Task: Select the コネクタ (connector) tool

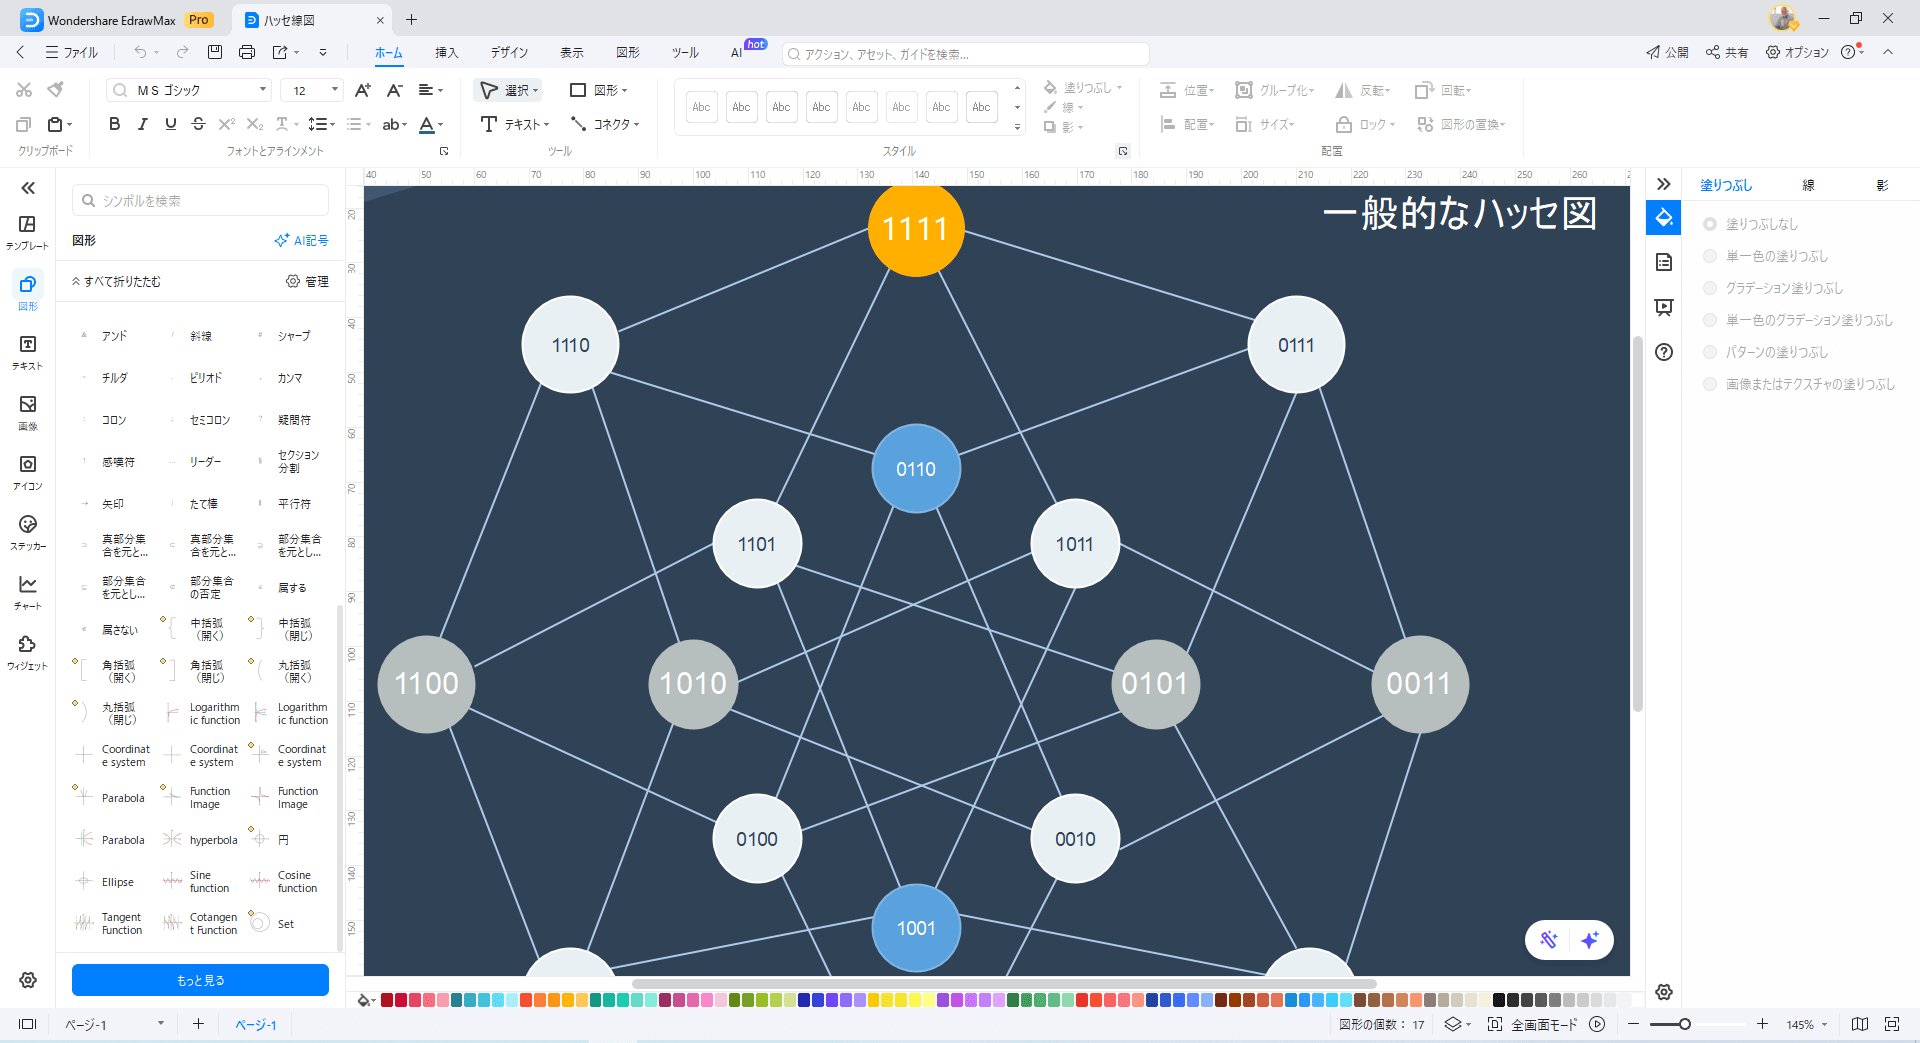Action: (605, 124)
